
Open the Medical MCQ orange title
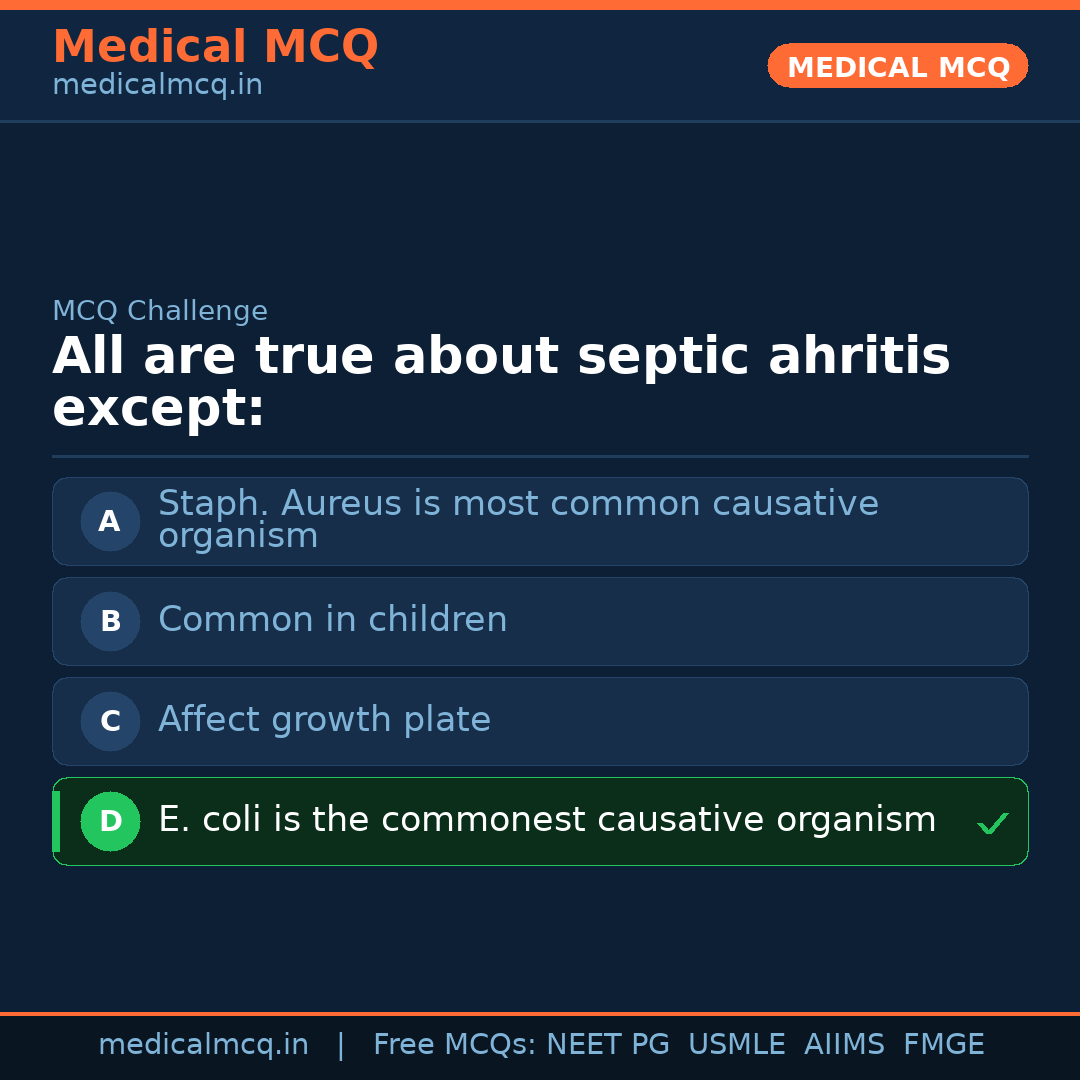pos(215,47)
